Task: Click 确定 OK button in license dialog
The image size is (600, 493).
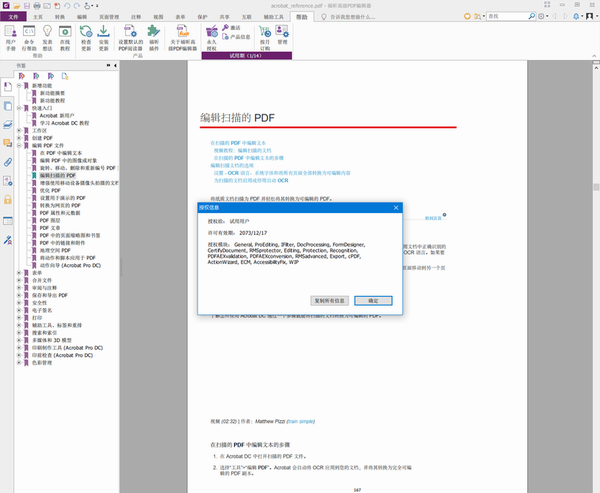Action: coord(373,301)
